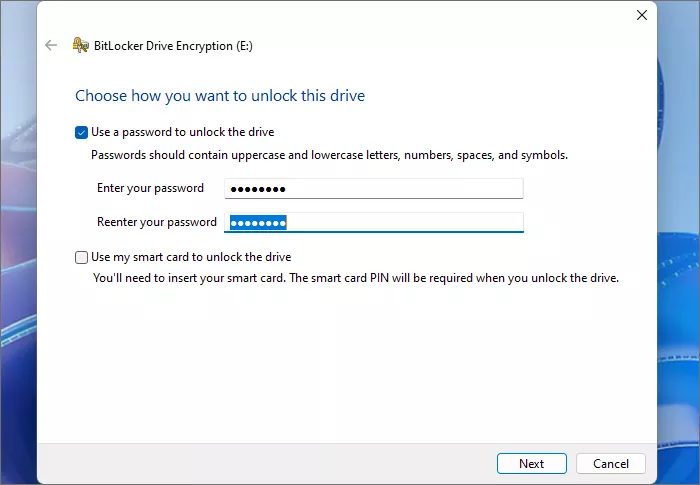
Task: Click the 'Choose how you want to unlock' heading
Action: click(x=220, y=96)
